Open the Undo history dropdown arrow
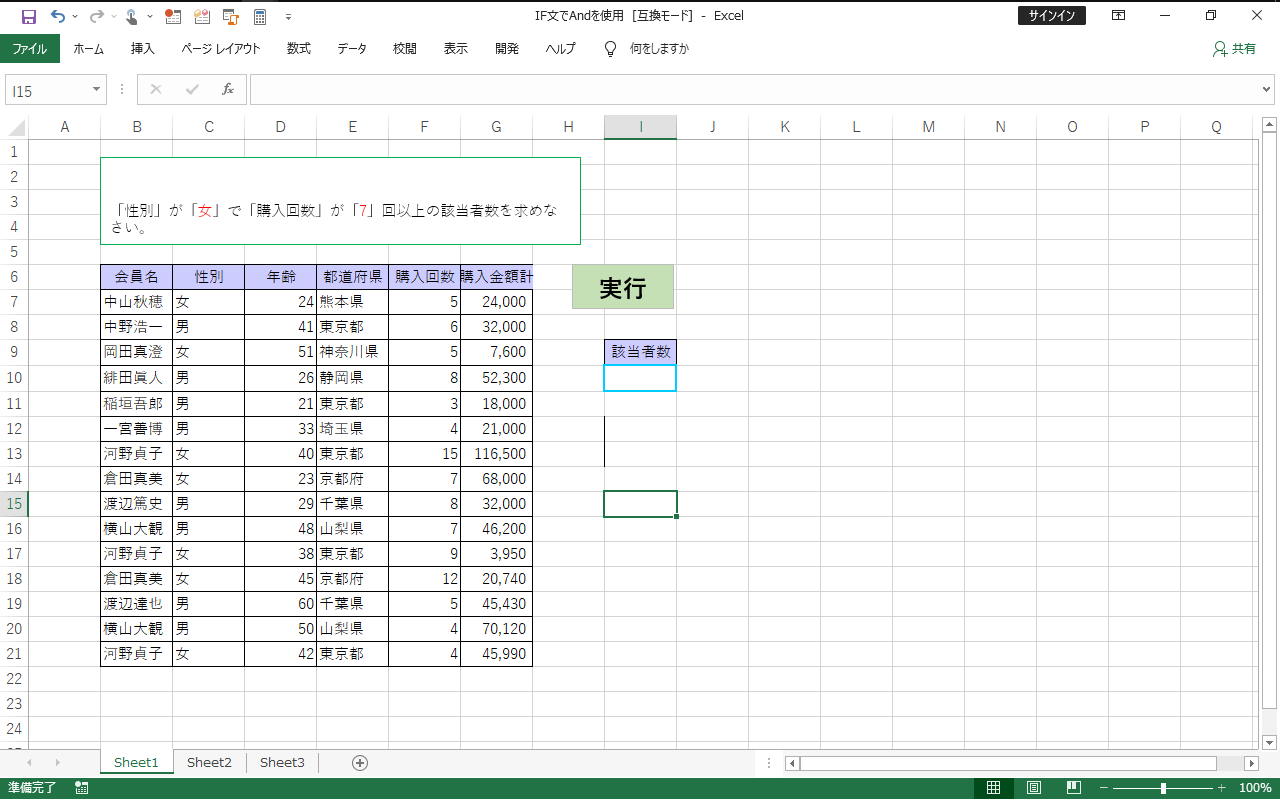1280x800 pixels. pos(74,17)
